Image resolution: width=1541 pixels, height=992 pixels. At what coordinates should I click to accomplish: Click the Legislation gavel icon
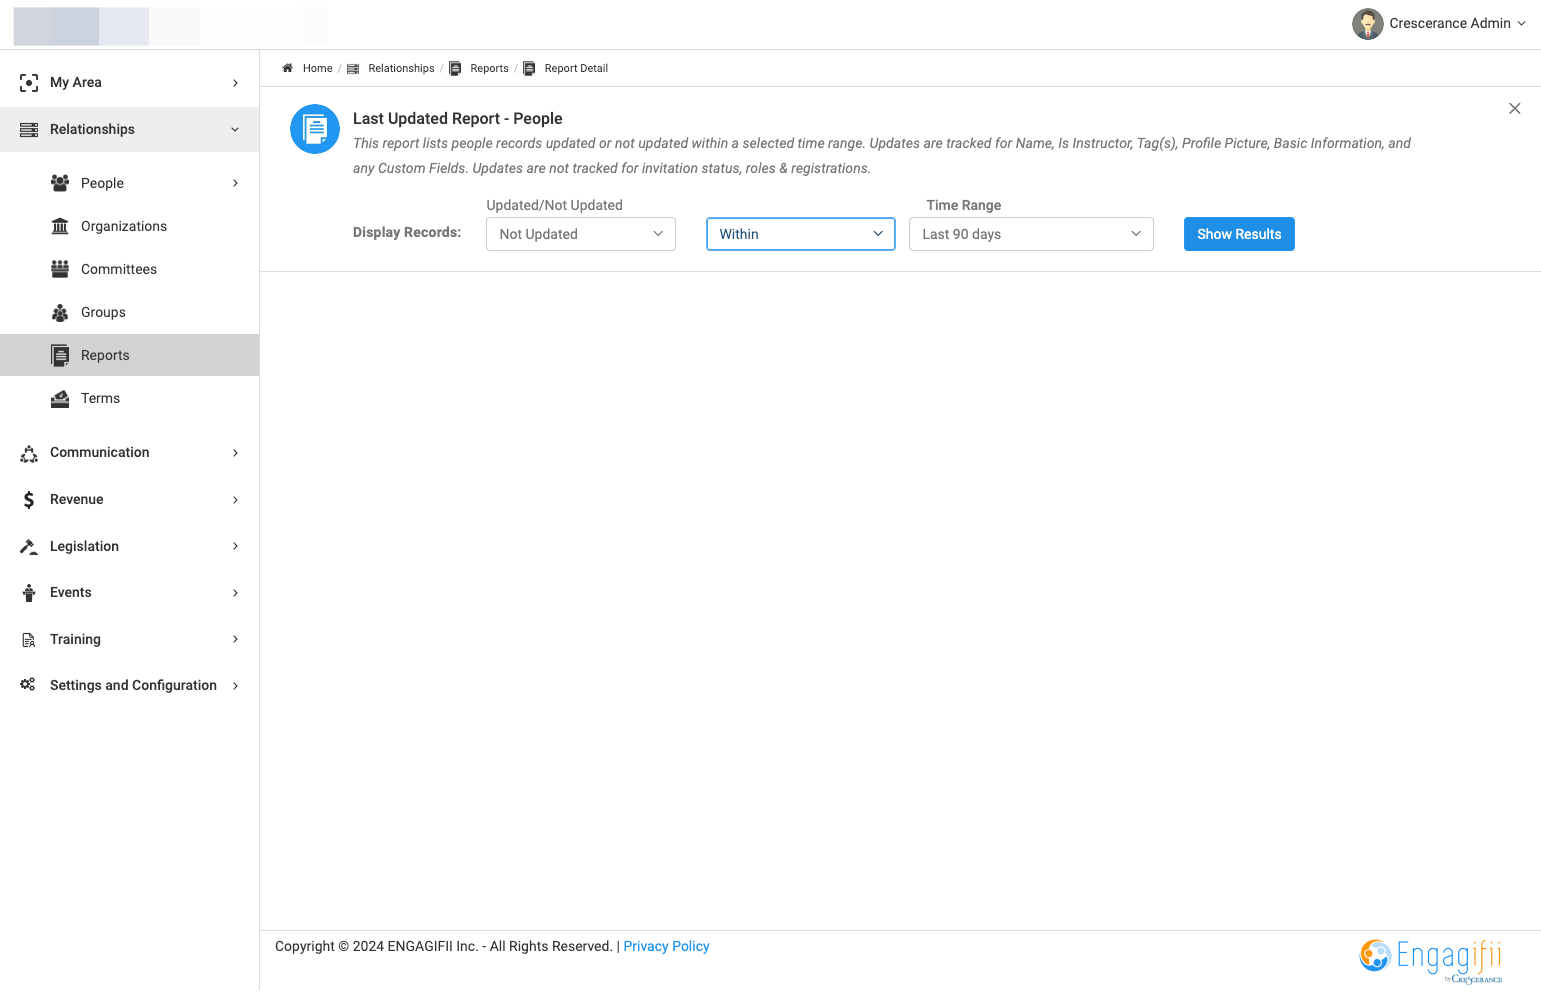29,547
